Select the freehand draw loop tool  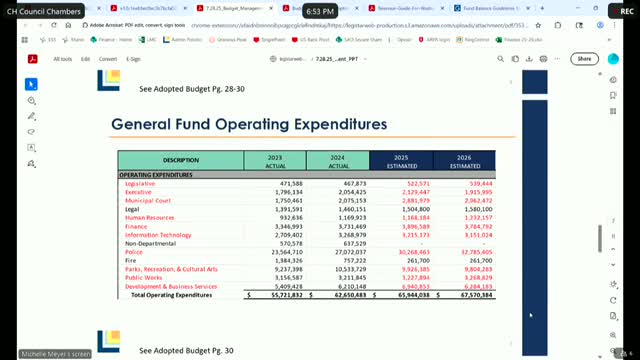(x=31, y=132)
